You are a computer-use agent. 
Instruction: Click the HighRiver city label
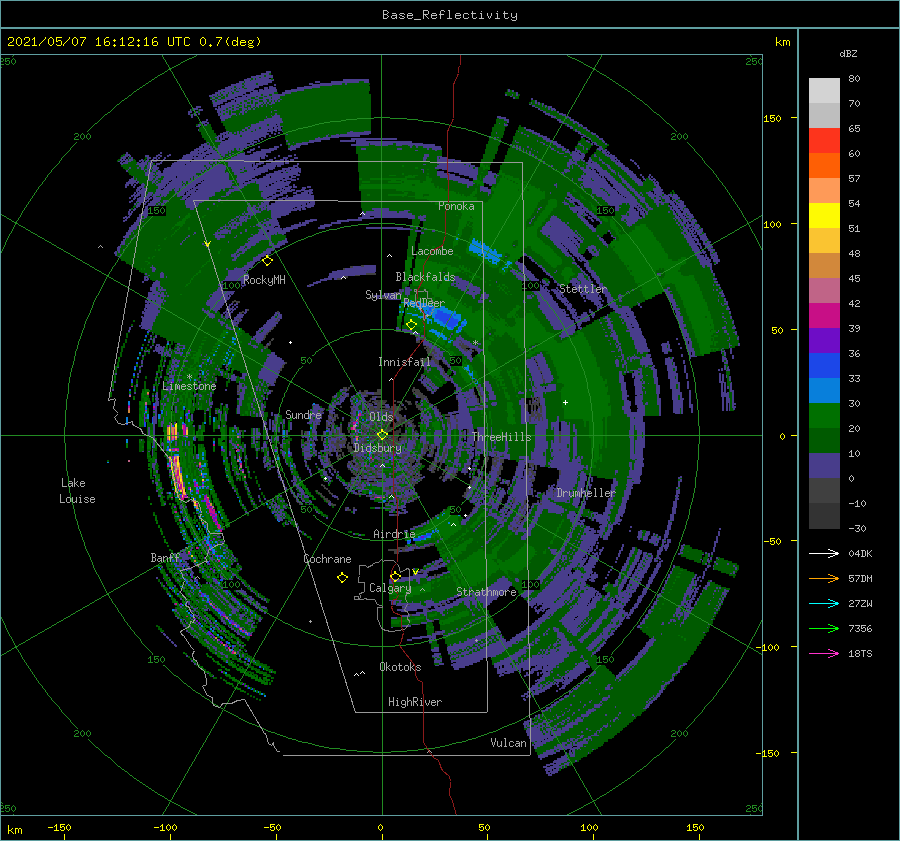415,702
